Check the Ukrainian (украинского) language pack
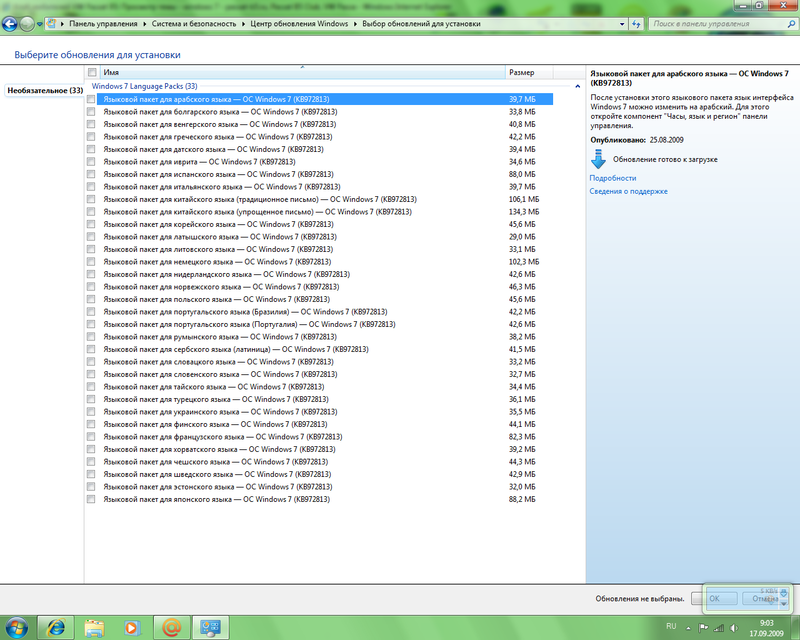The height and width of the screenshot is (640, 800). [91, 411]
